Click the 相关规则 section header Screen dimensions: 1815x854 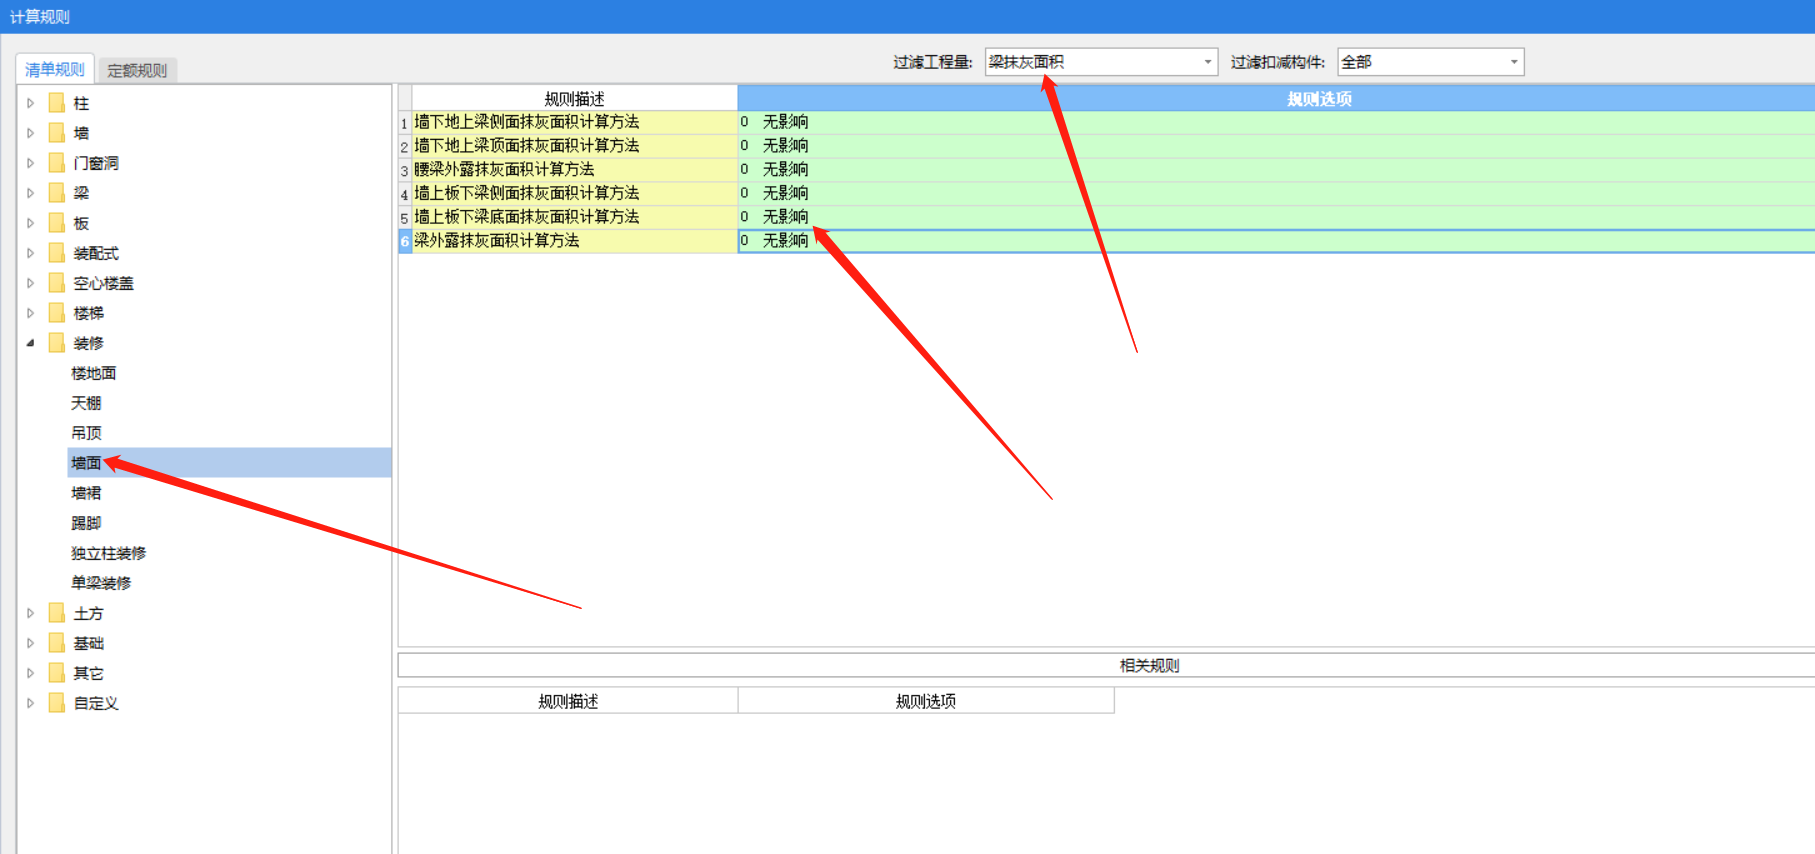pyautogui.click(x=1106, y=665)
